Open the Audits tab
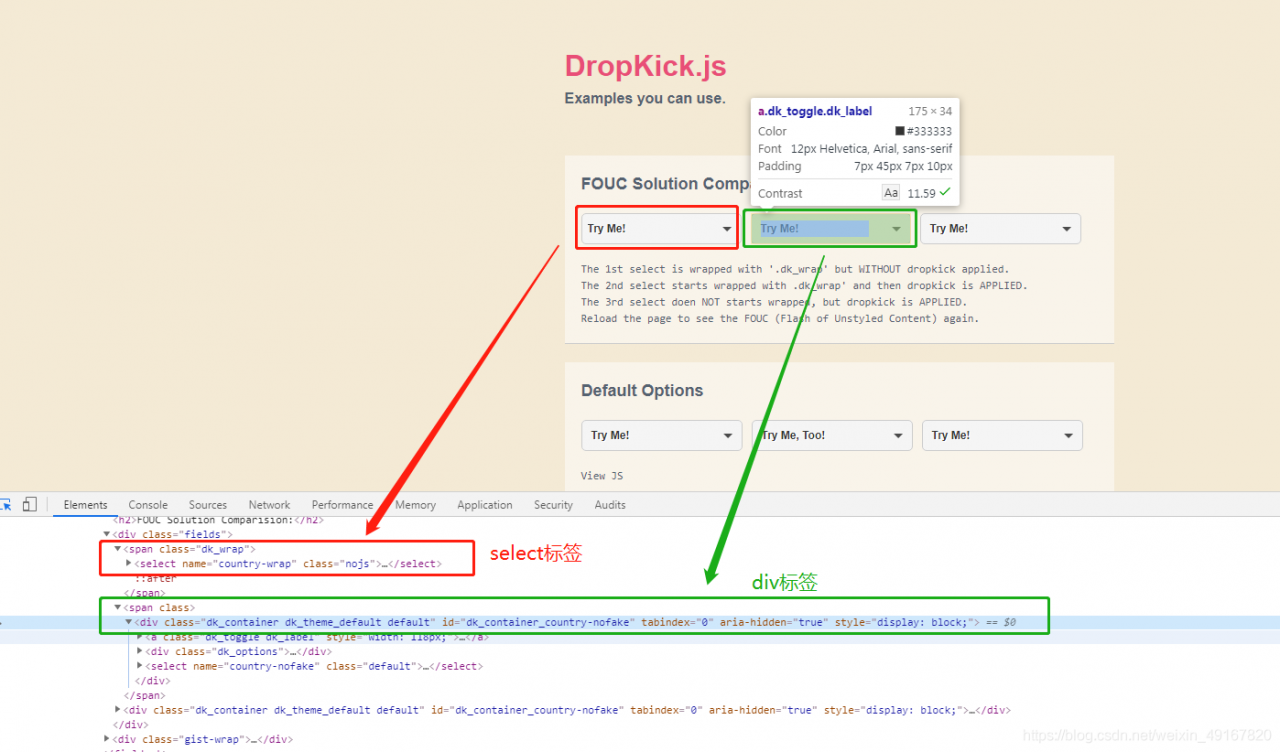This screenshot has height=752, width=1280. [x=610, y=505]
